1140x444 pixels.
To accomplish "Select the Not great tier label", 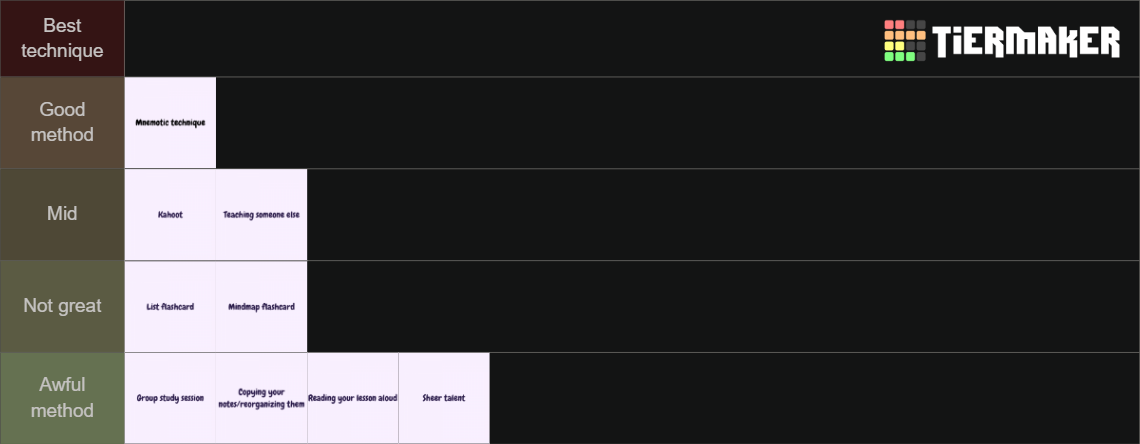I will (x=63, y=307).
